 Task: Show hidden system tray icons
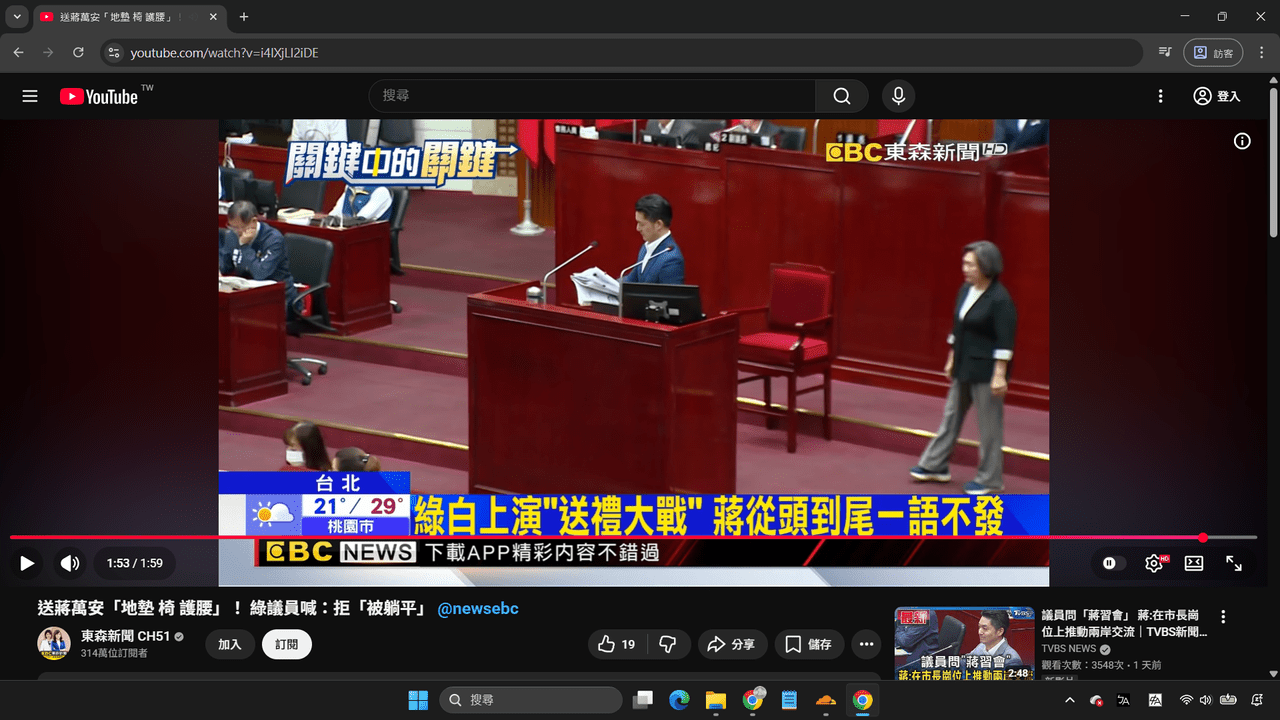(1069, 700)
